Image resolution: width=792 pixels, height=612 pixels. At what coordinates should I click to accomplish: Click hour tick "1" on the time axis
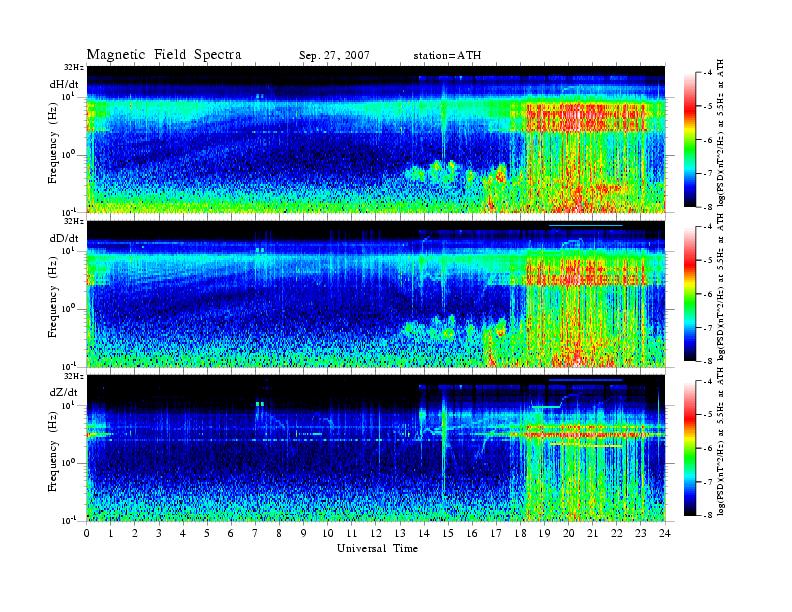click(111, 533)
